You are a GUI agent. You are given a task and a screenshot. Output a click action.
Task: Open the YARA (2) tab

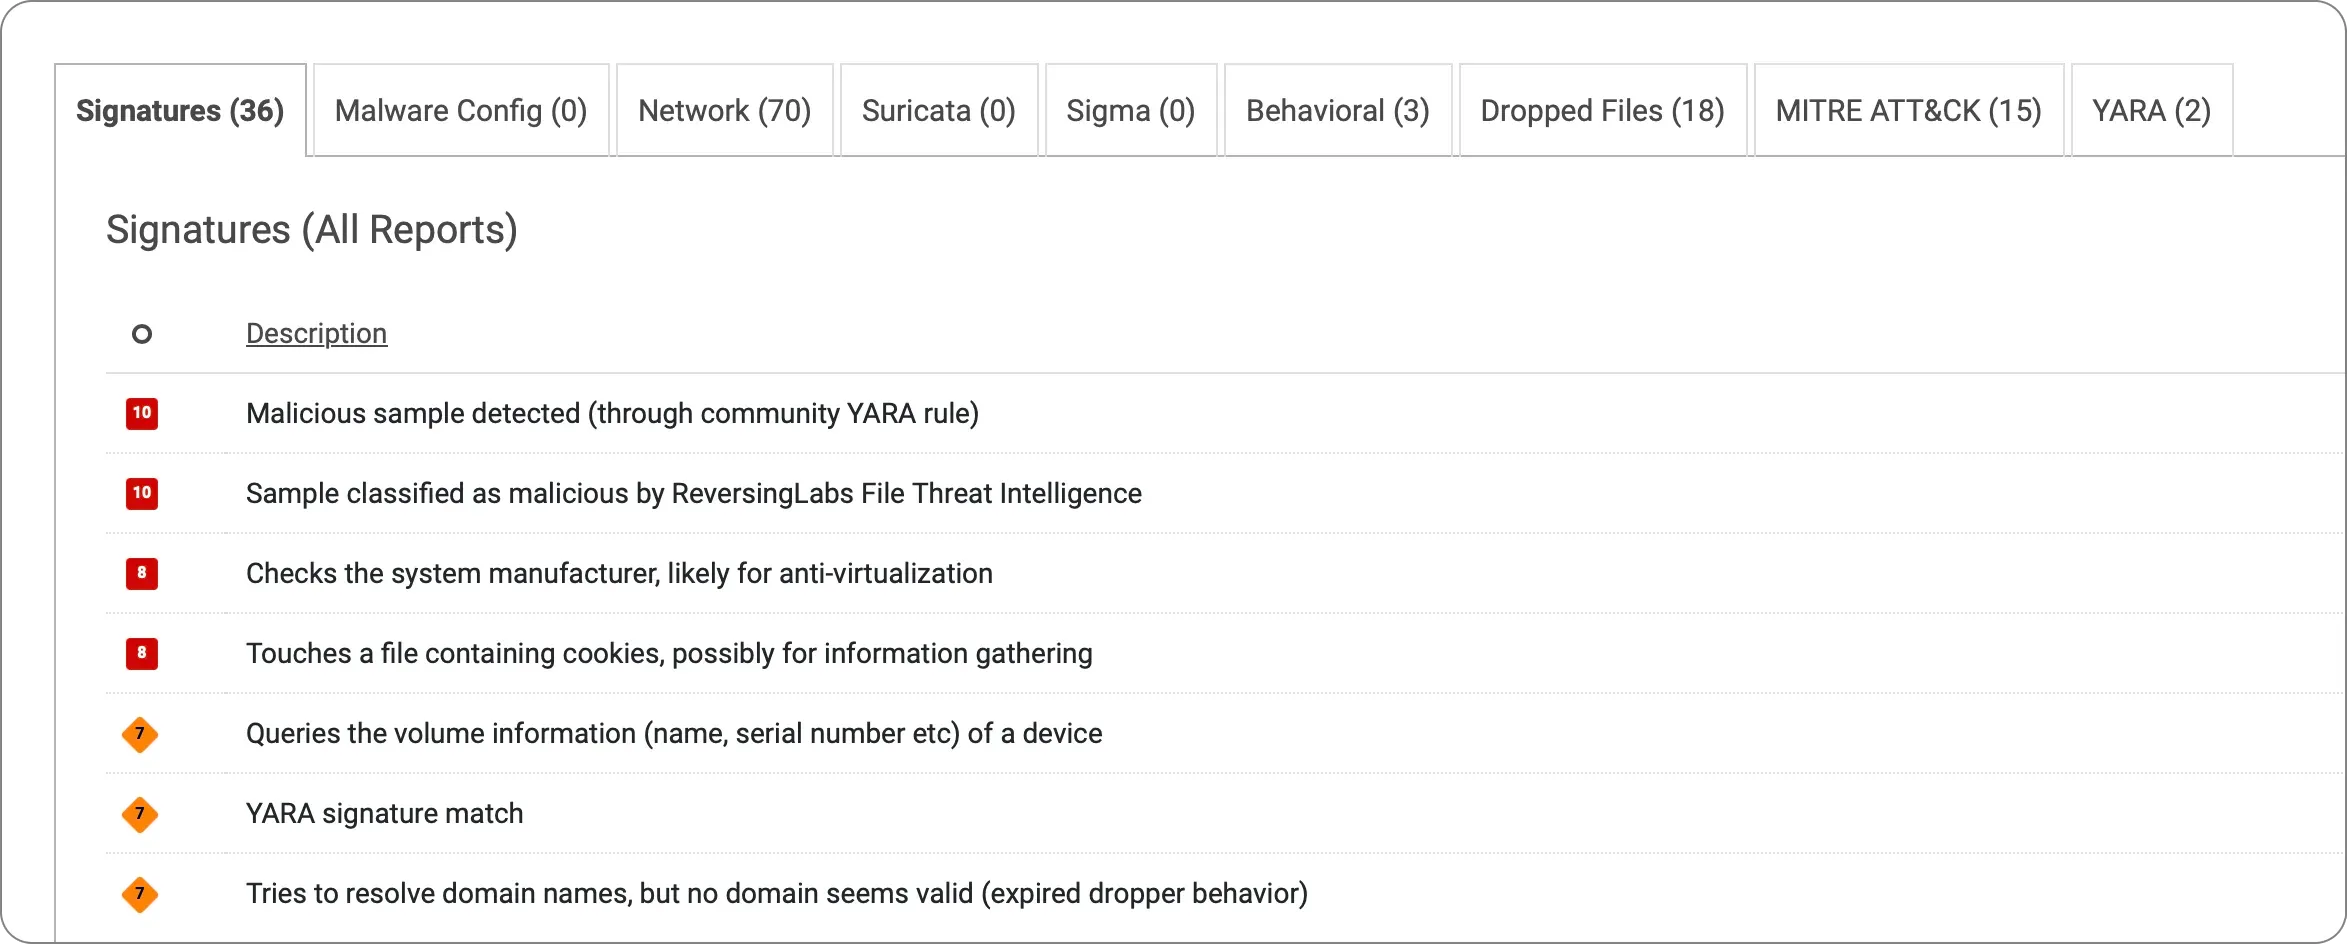(2151, 111)
